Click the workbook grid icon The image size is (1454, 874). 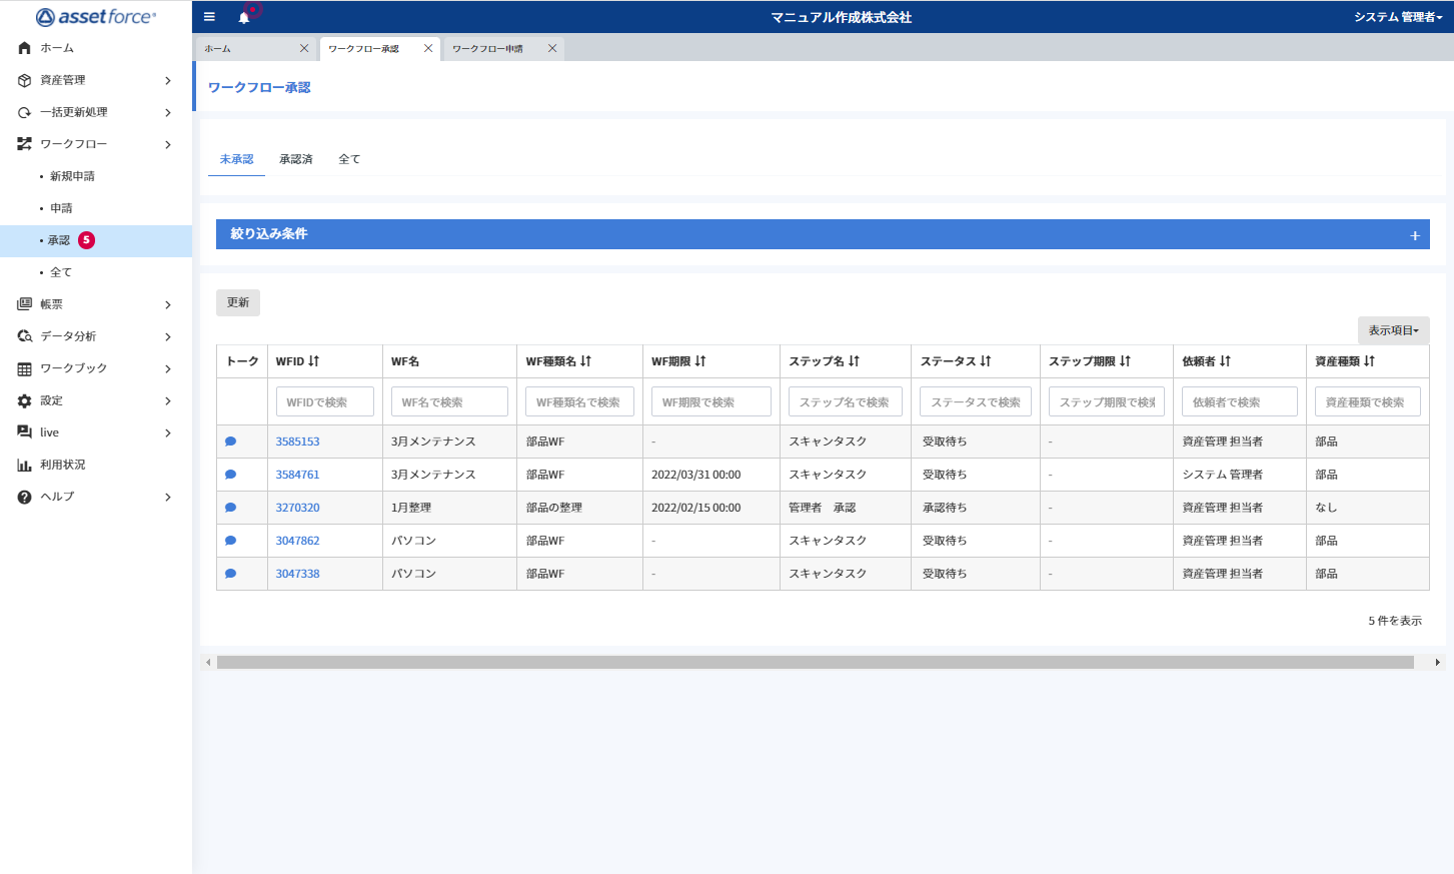(x=24, y=368)
